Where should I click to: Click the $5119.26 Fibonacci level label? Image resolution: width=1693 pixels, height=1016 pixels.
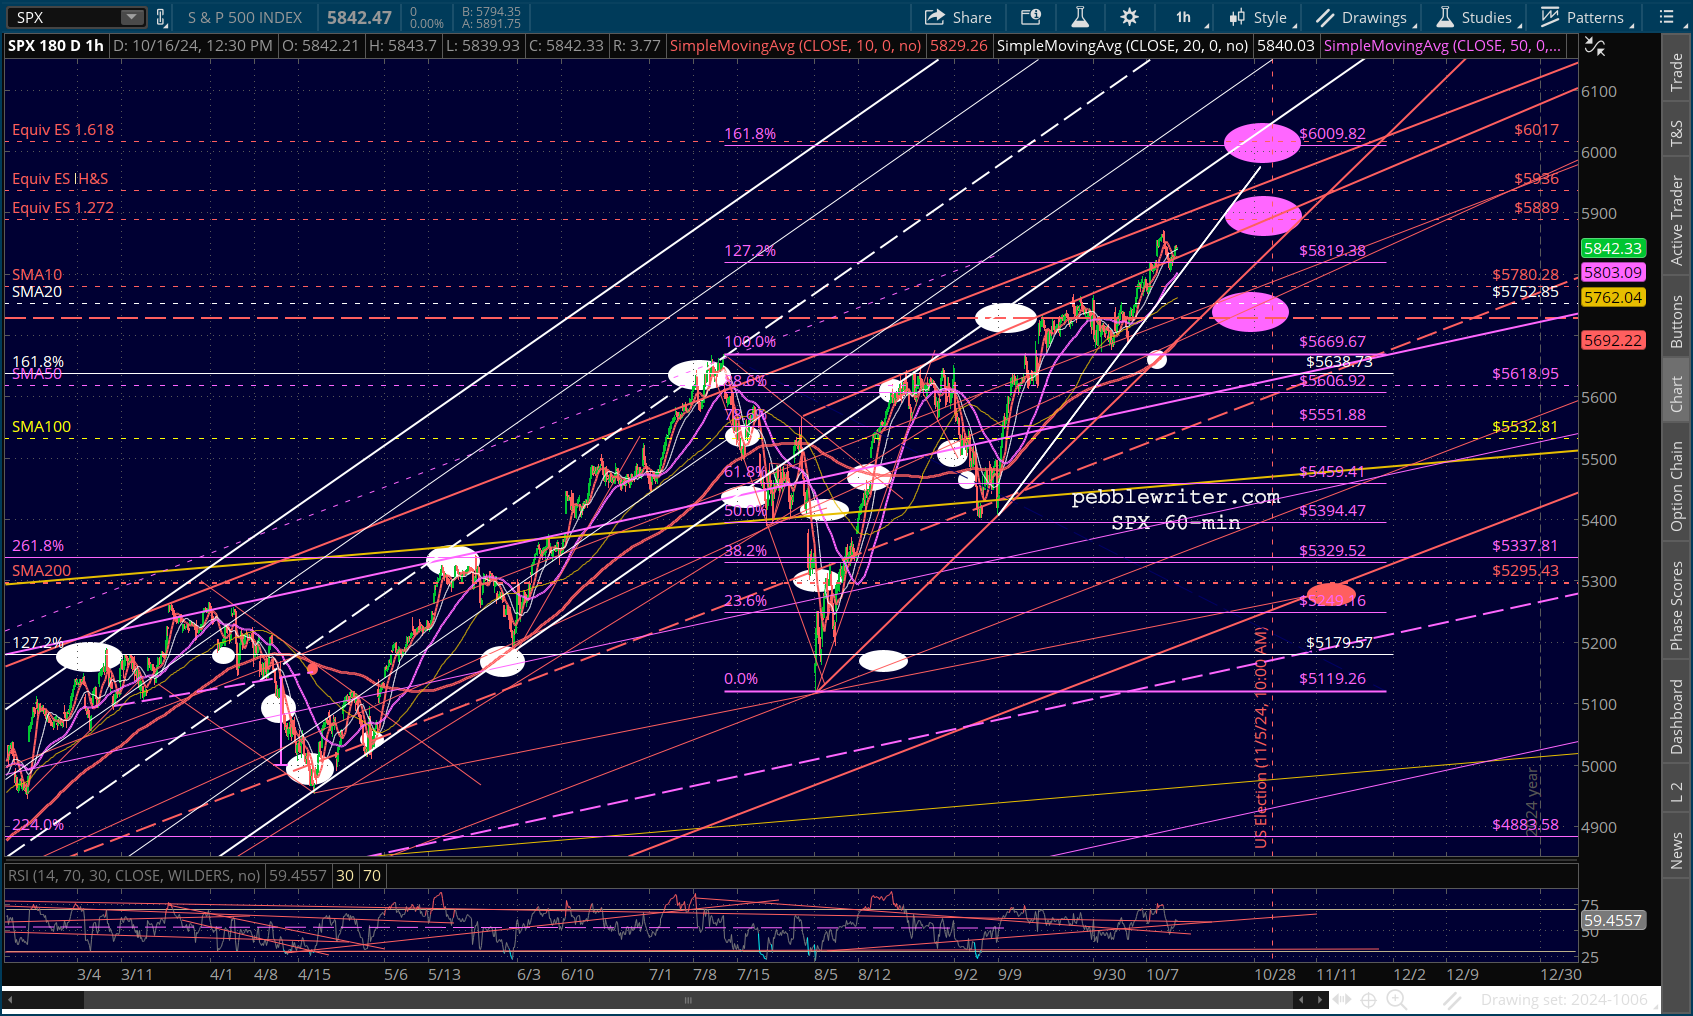[x=1332, y=679]
